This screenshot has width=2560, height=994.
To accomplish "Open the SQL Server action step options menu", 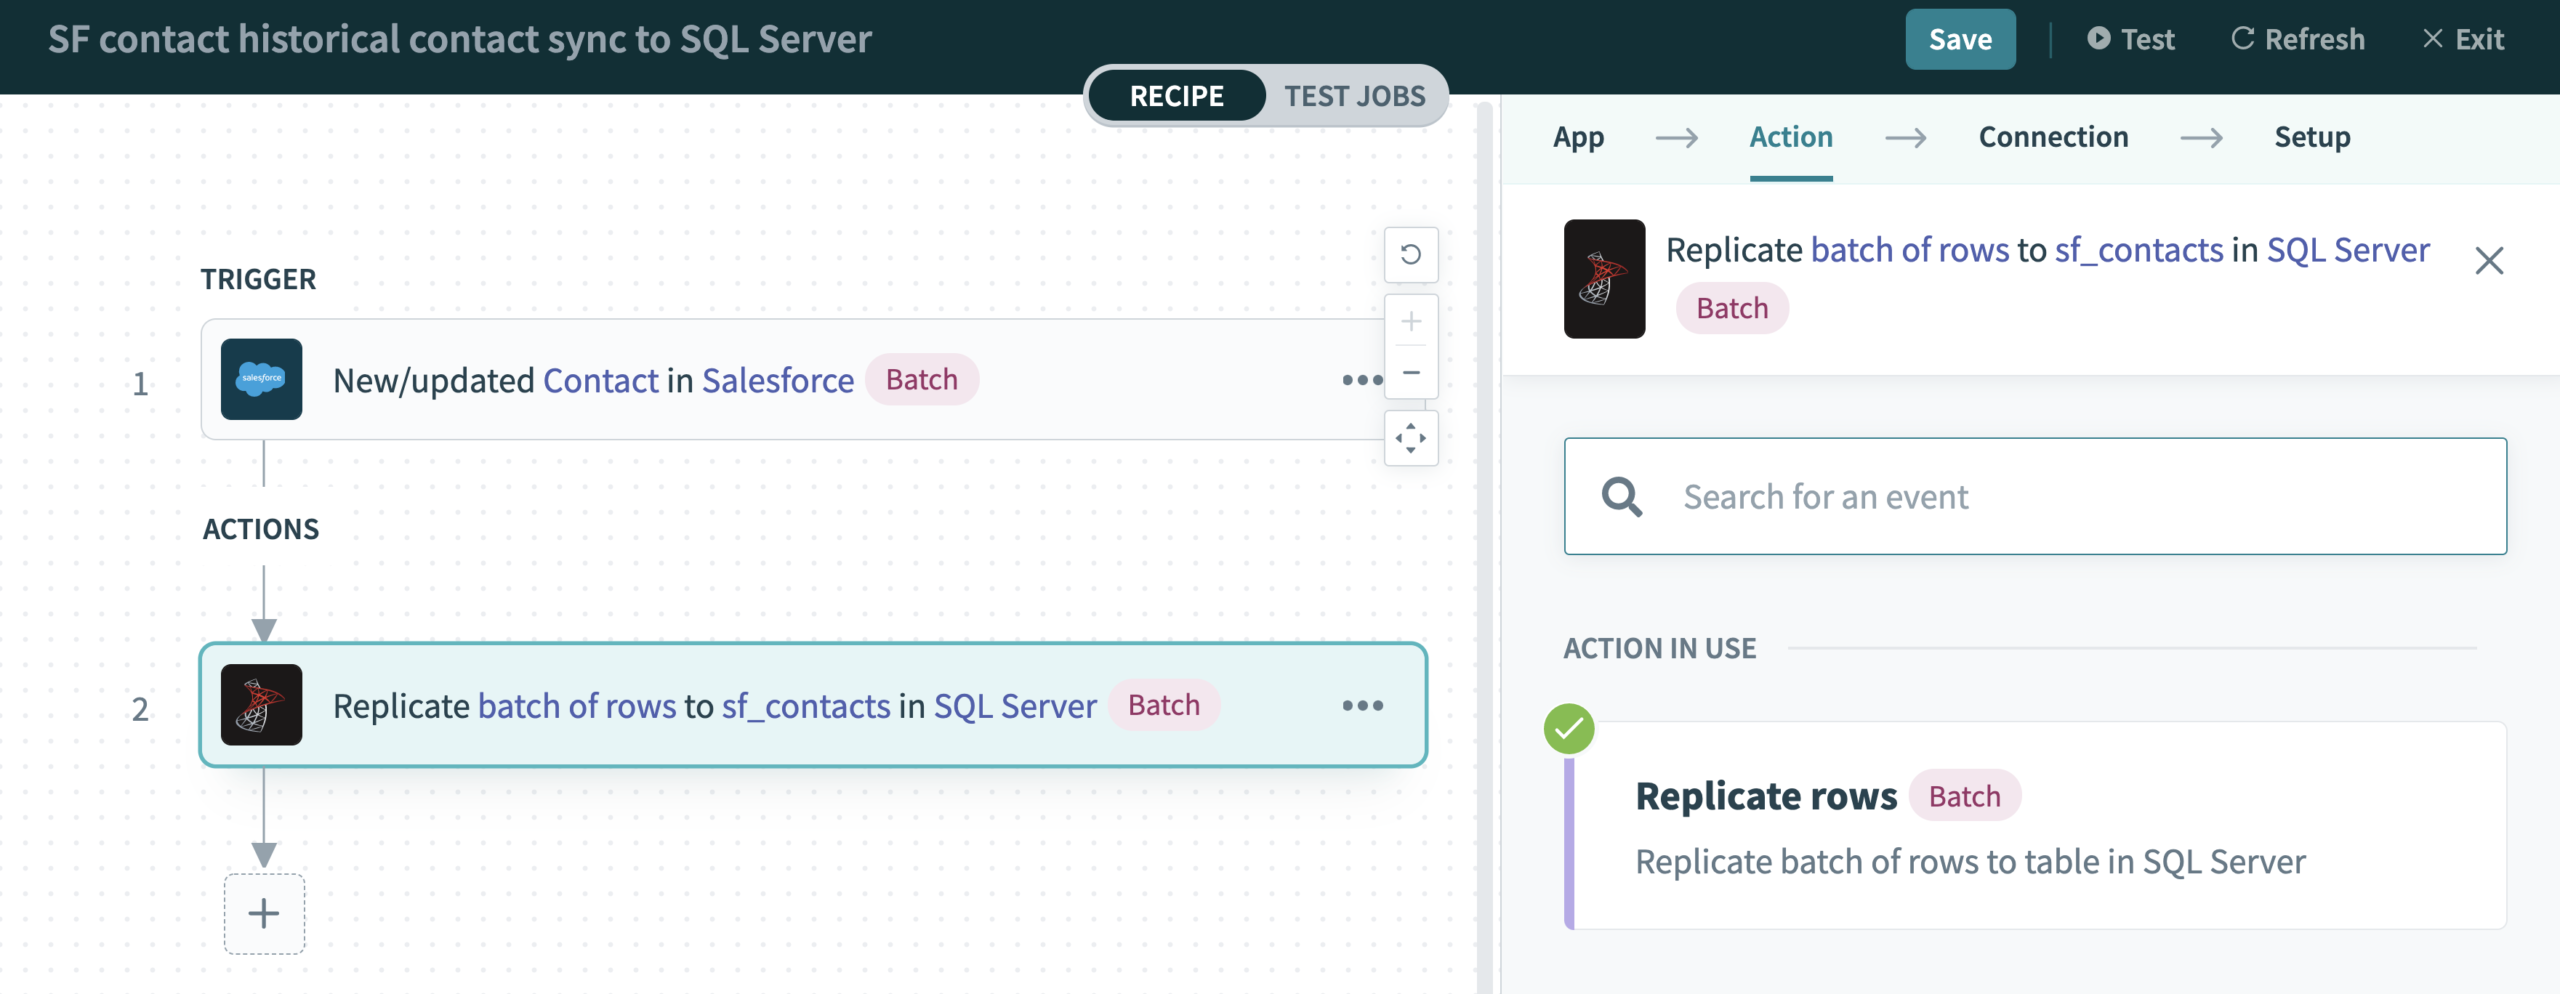I will (x=1362, y=705).
